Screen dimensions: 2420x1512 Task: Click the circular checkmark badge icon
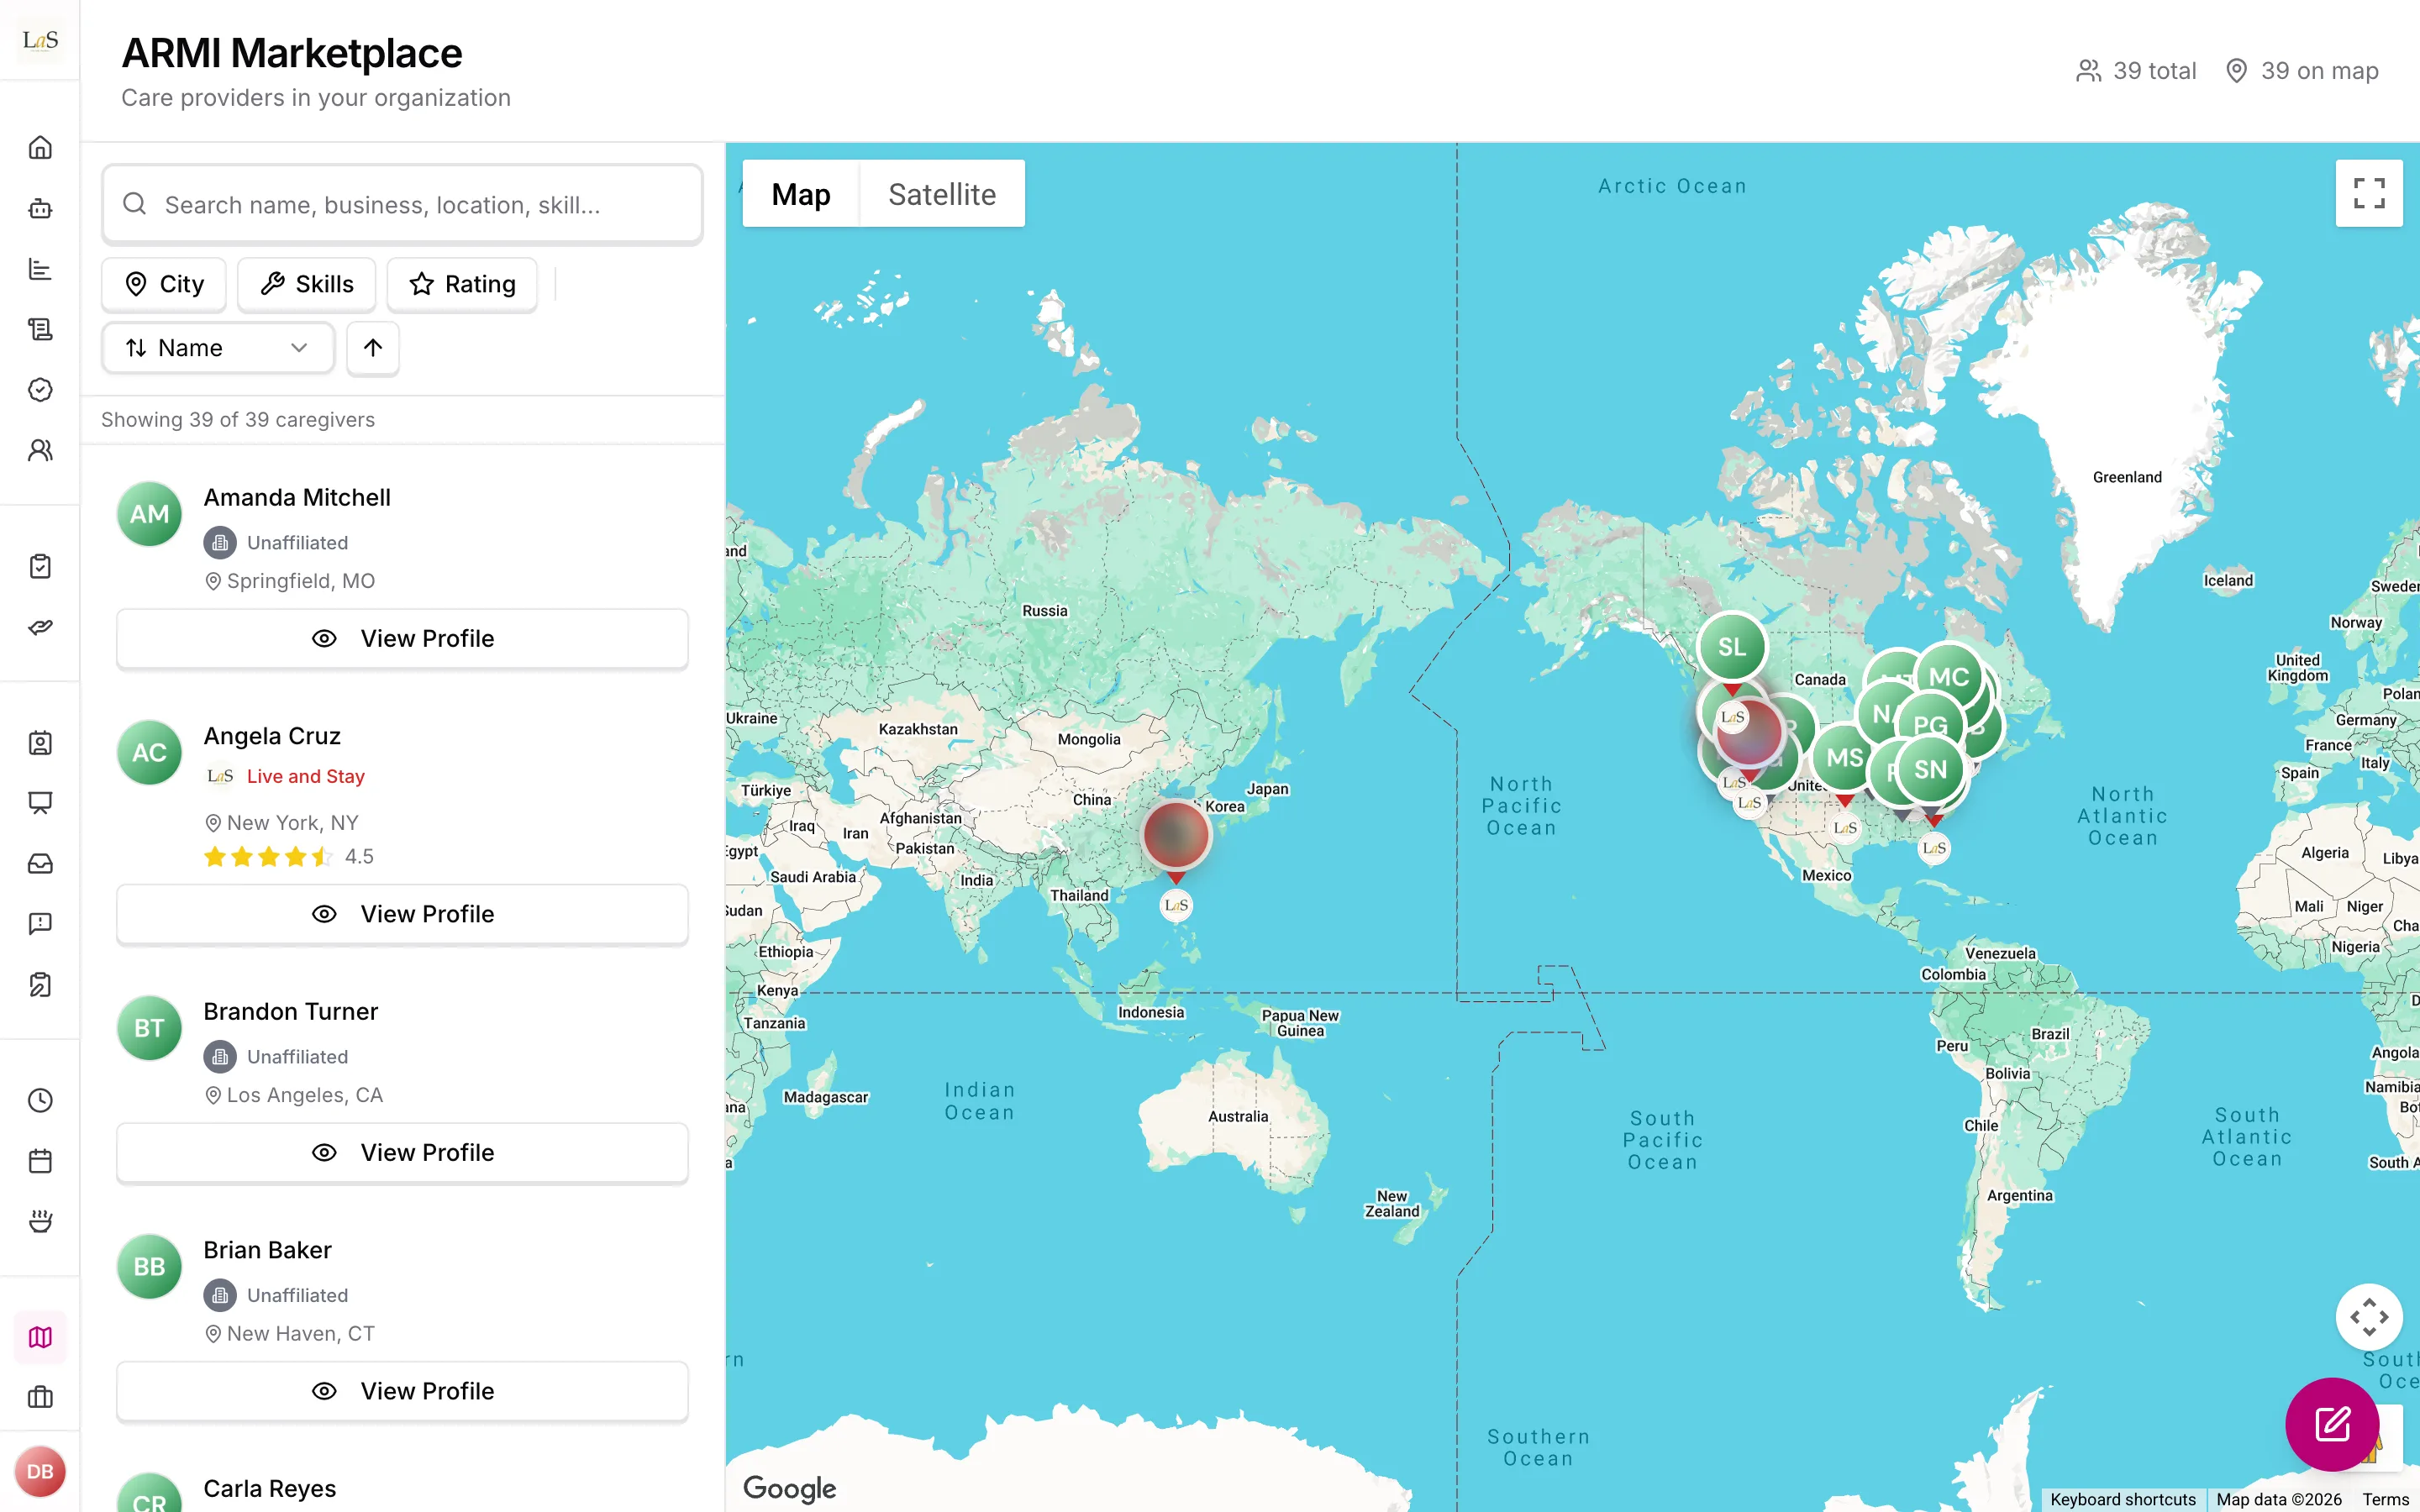pos(40,389)
